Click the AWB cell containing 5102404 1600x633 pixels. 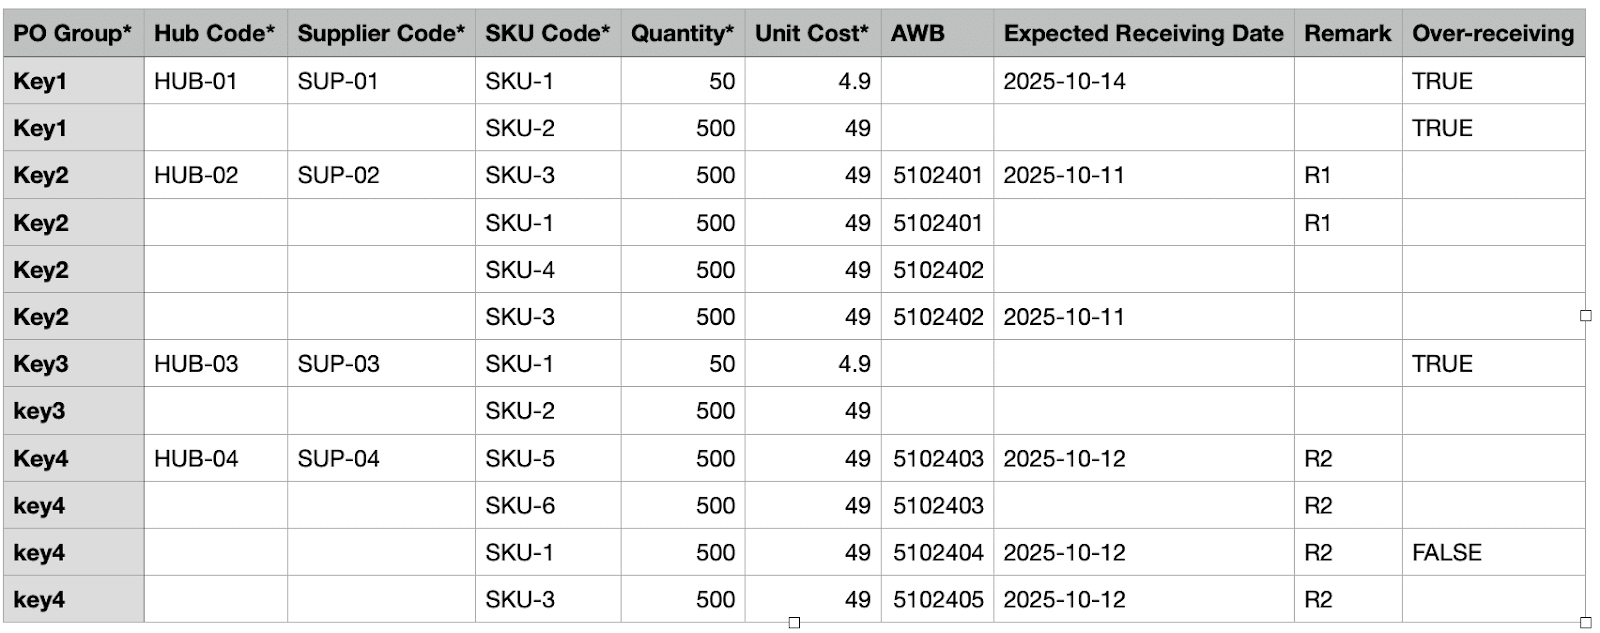point(938,553)
